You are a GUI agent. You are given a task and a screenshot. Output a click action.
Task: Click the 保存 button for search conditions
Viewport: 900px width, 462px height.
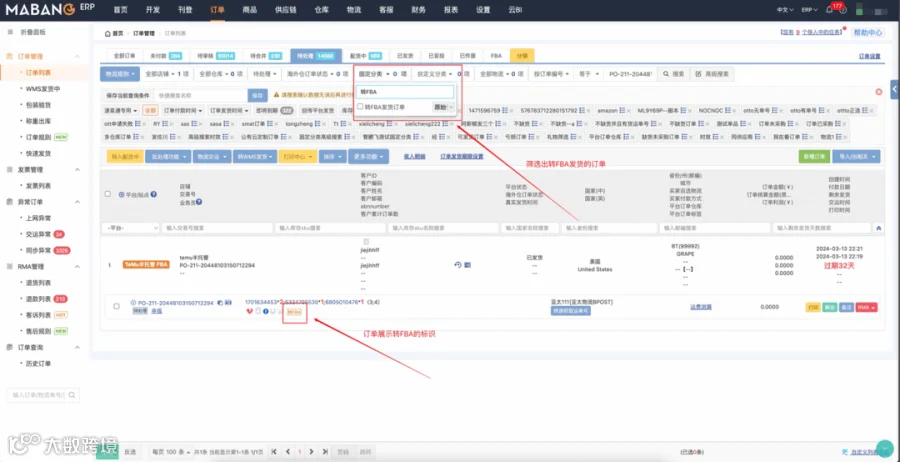(x=258, y=95)
